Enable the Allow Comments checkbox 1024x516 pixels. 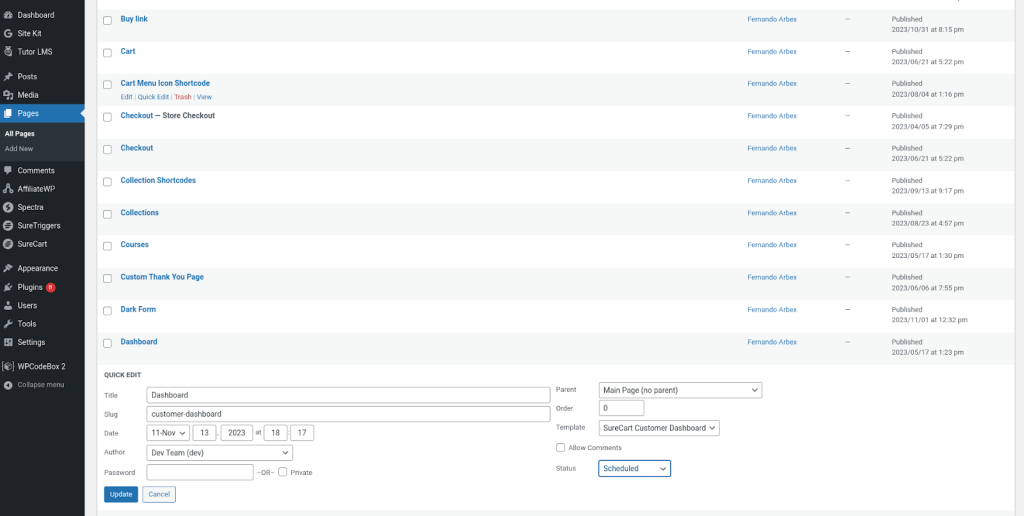(x=561, y=447)
